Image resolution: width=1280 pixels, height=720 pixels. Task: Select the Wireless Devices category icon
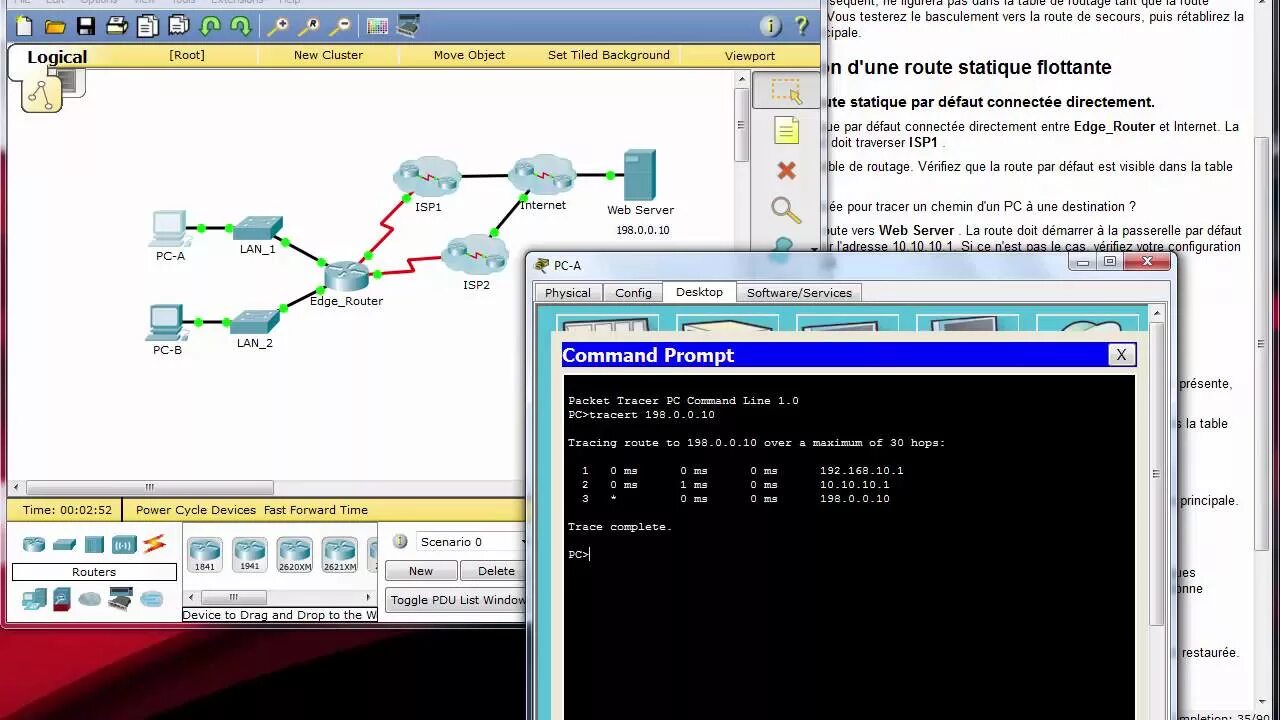tap(124, 544)
